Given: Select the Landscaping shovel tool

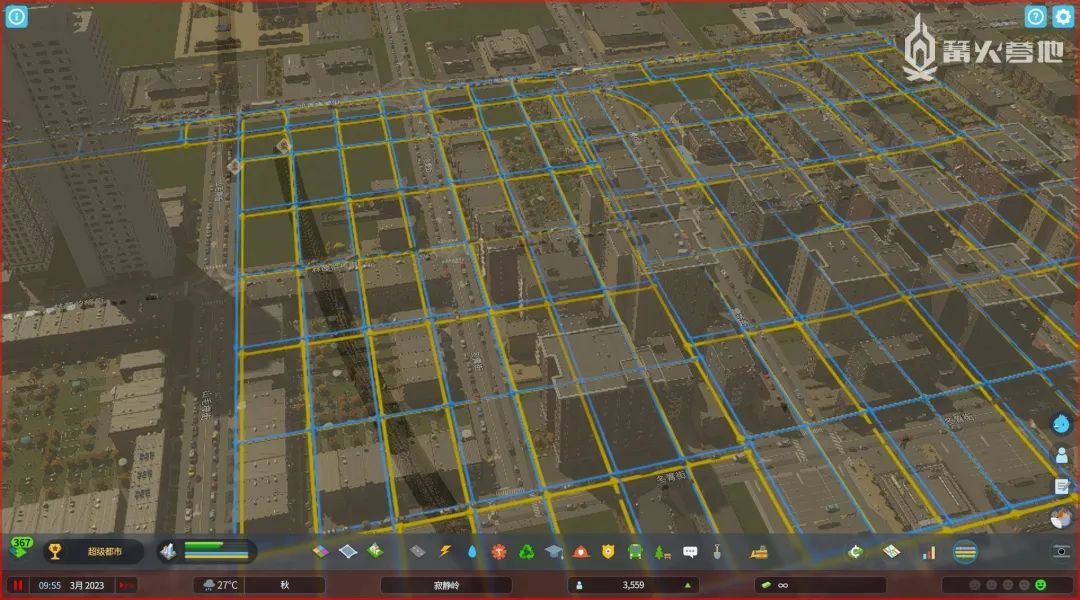Looking at the screenshot, I should point(717,552).
